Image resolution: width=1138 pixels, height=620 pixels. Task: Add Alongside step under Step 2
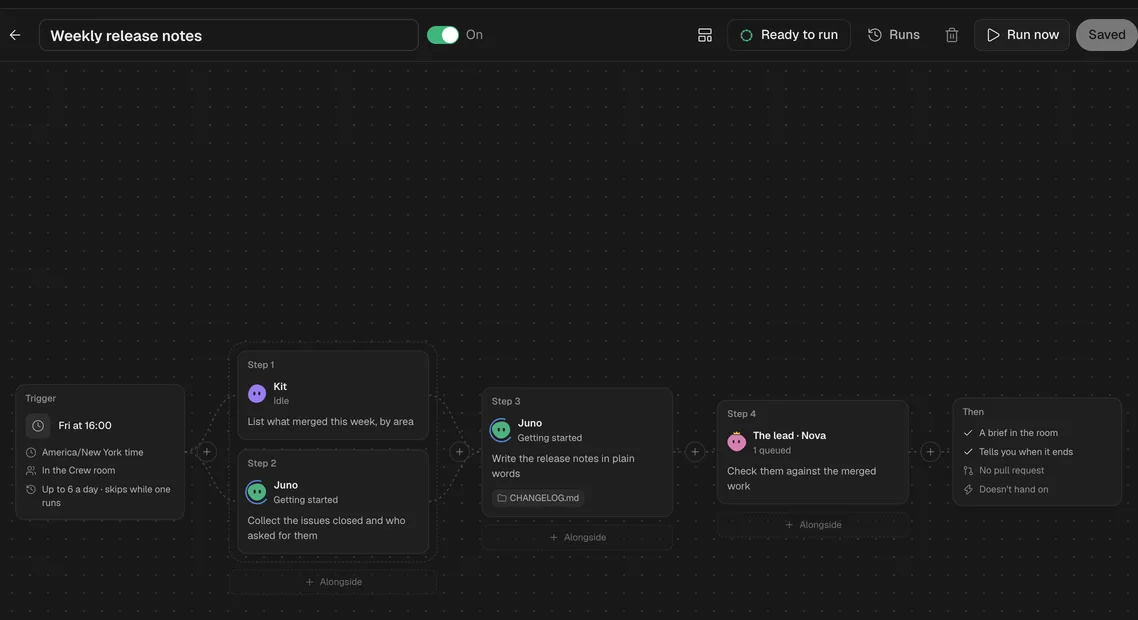(333, 582)
